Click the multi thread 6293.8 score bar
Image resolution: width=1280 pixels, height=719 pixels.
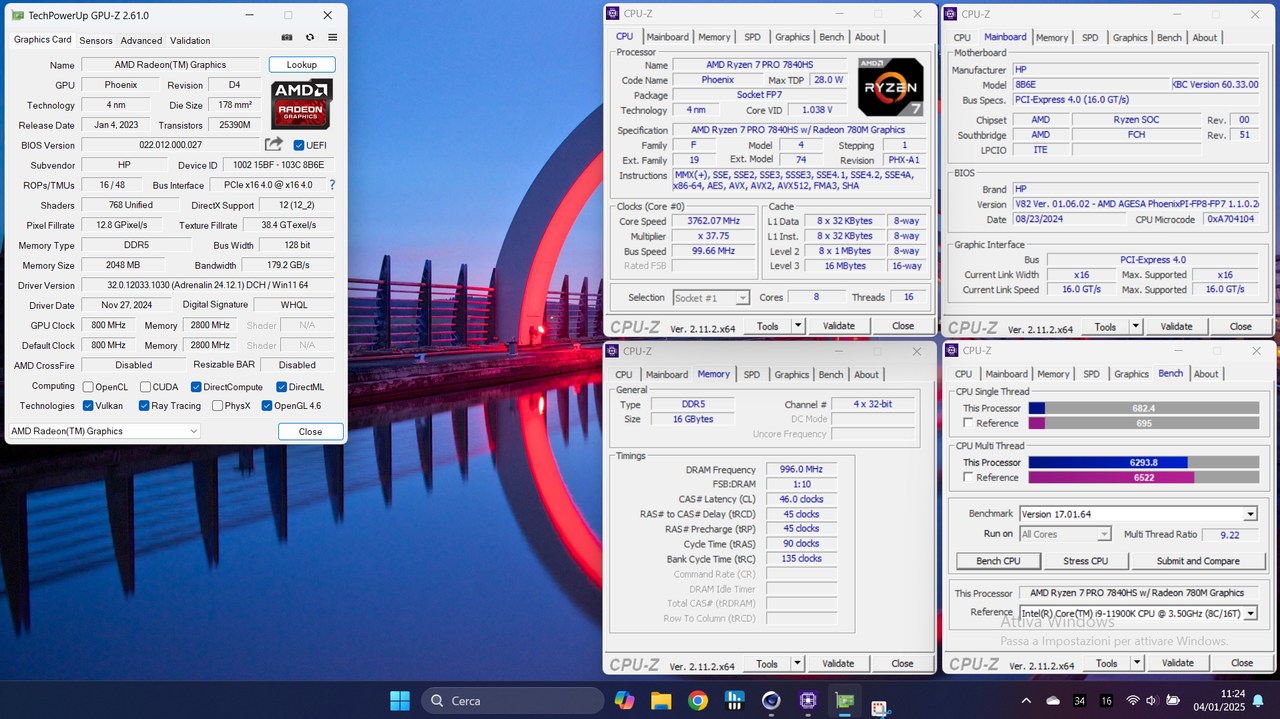click(x=1143, y=462)
